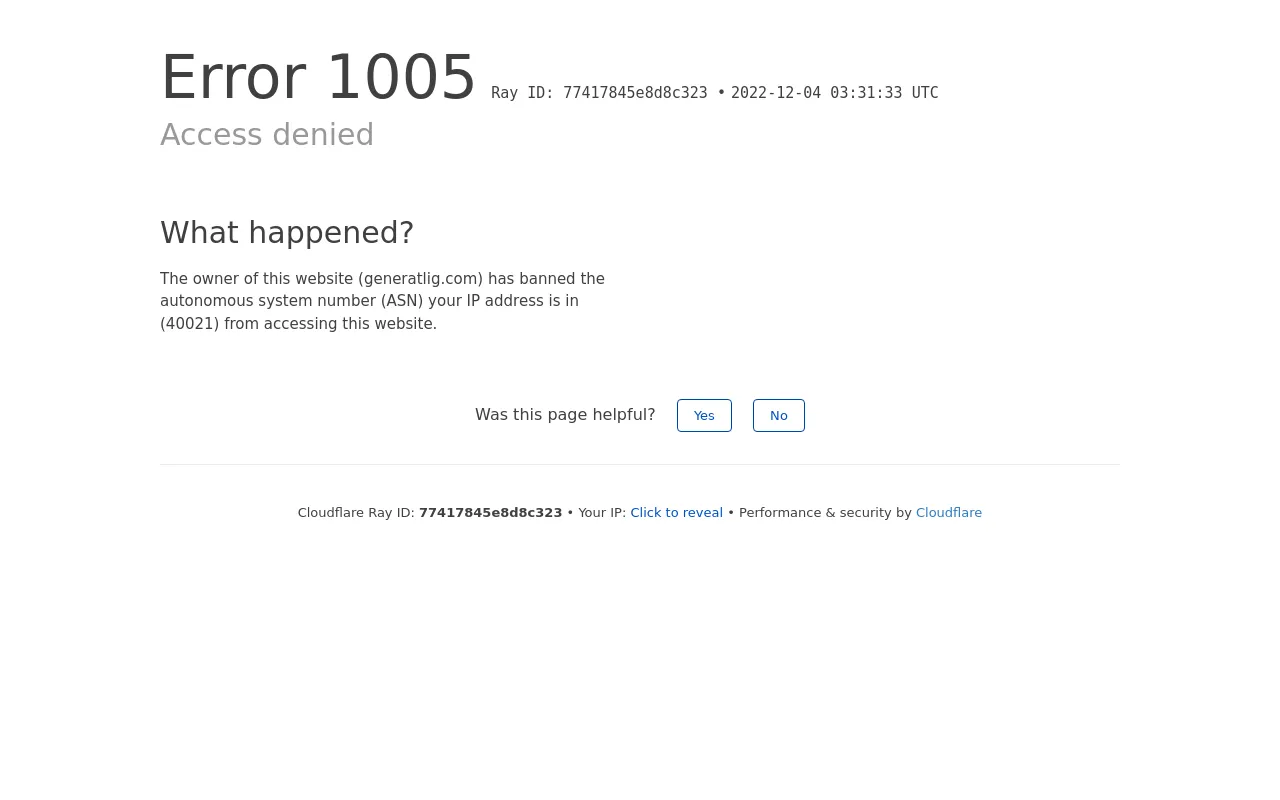Click the Ray ID text beside the heading
1280x800 pixels.
(608, 93)
